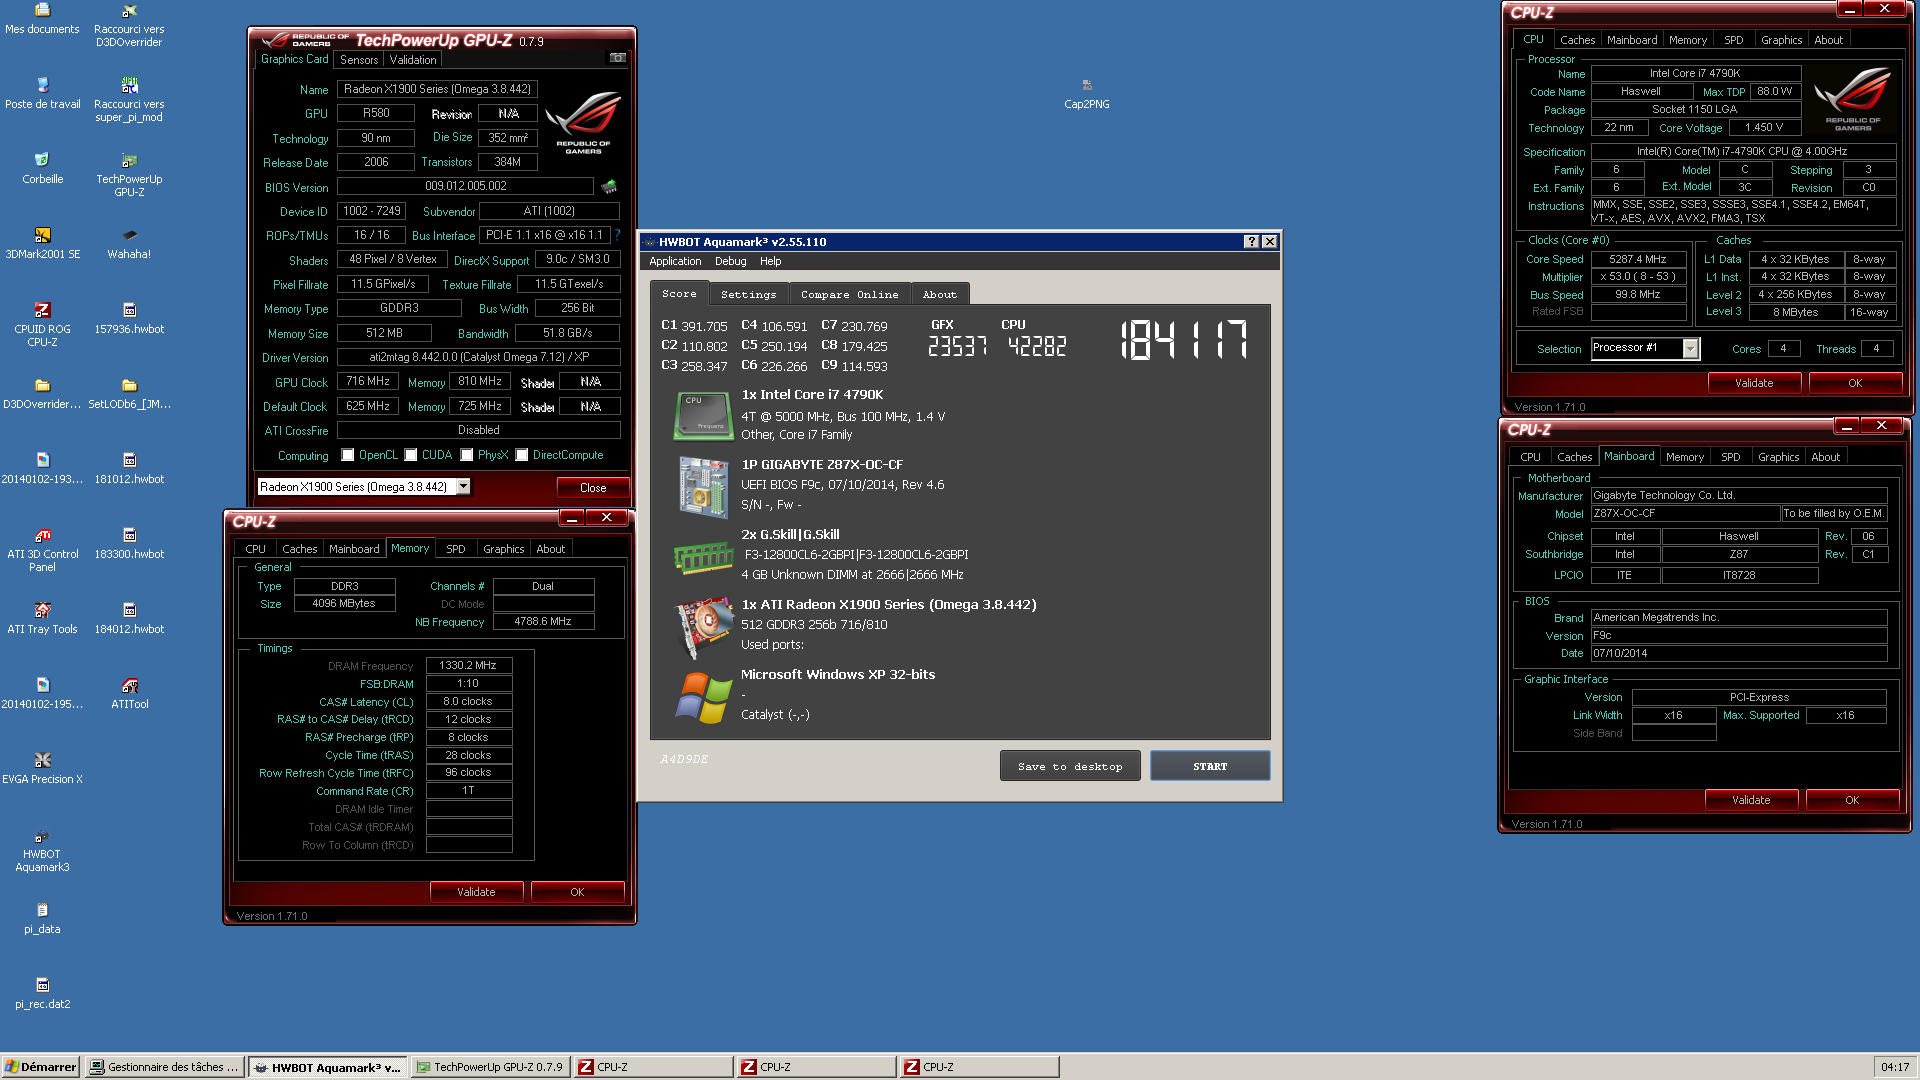Click Aquamark START button
The width and height of the screenshot is (1920, 1080).
[x=1210, y=766]
